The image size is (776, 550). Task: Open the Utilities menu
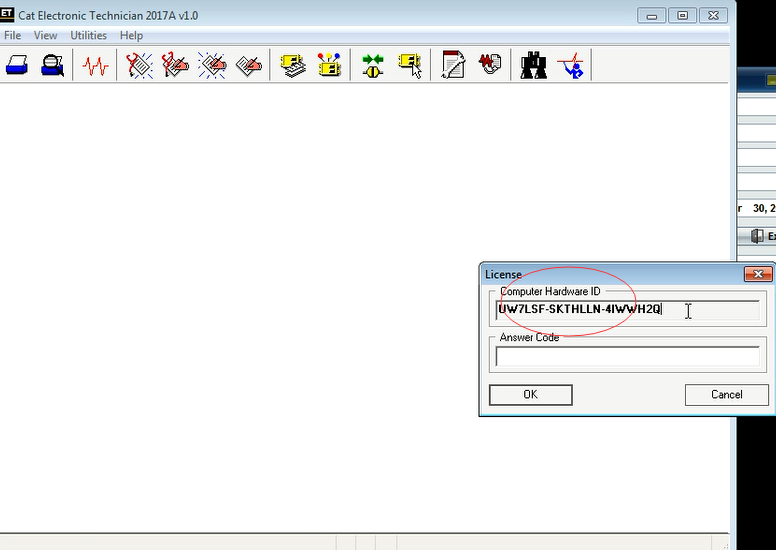pyautogui.click(x=89, y=36)
